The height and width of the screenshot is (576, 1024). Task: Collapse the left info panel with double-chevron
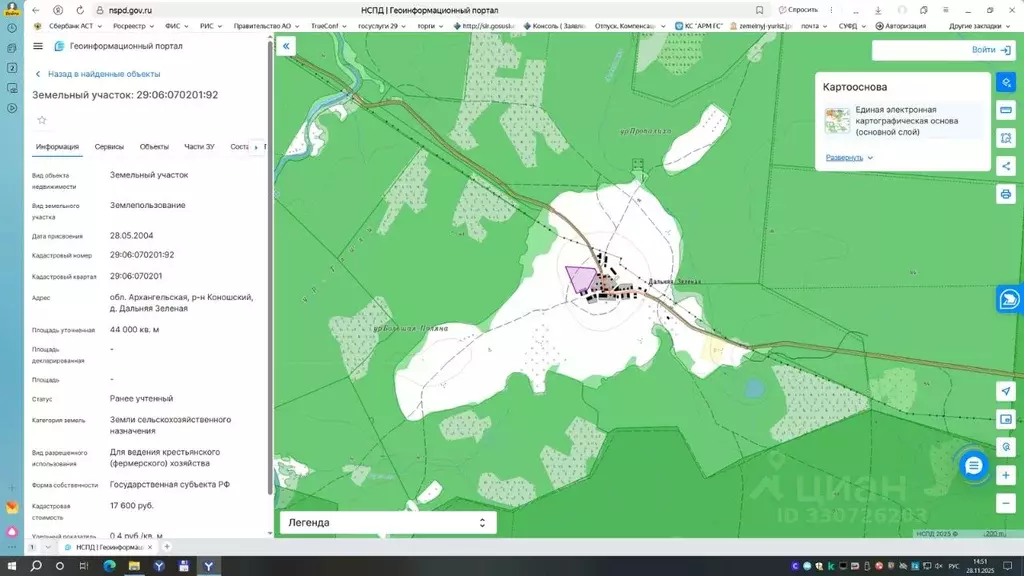286,46
